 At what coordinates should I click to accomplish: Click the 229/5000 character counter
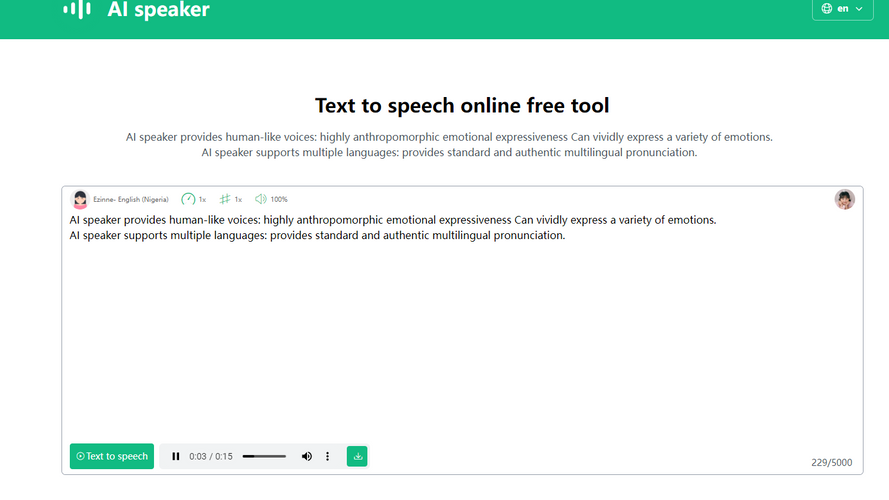pos(832,463)
